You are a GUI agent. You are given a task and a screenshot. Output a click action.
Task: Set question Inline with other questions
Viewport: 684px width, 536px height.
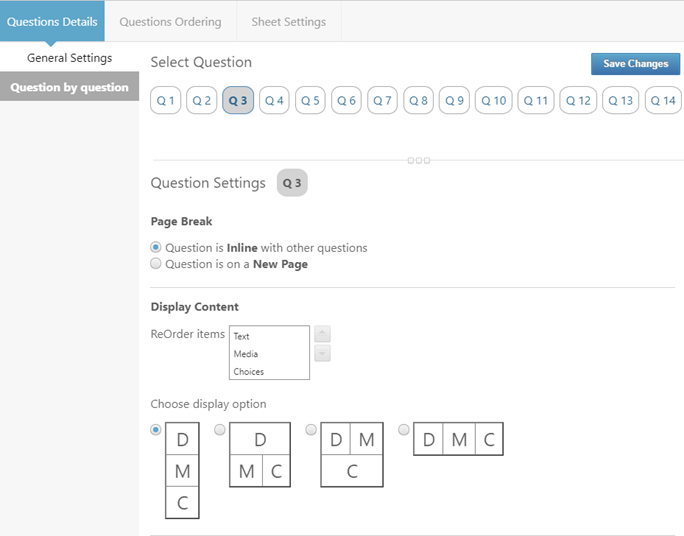(x=156, y=247)
